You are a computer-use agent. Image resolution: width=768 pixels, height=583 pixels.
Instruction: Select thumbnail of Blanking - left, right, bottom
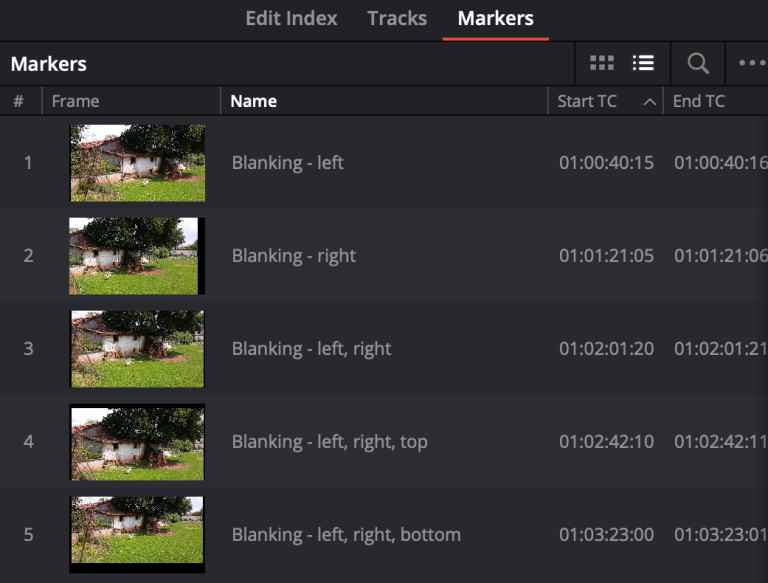pos(137,535)
